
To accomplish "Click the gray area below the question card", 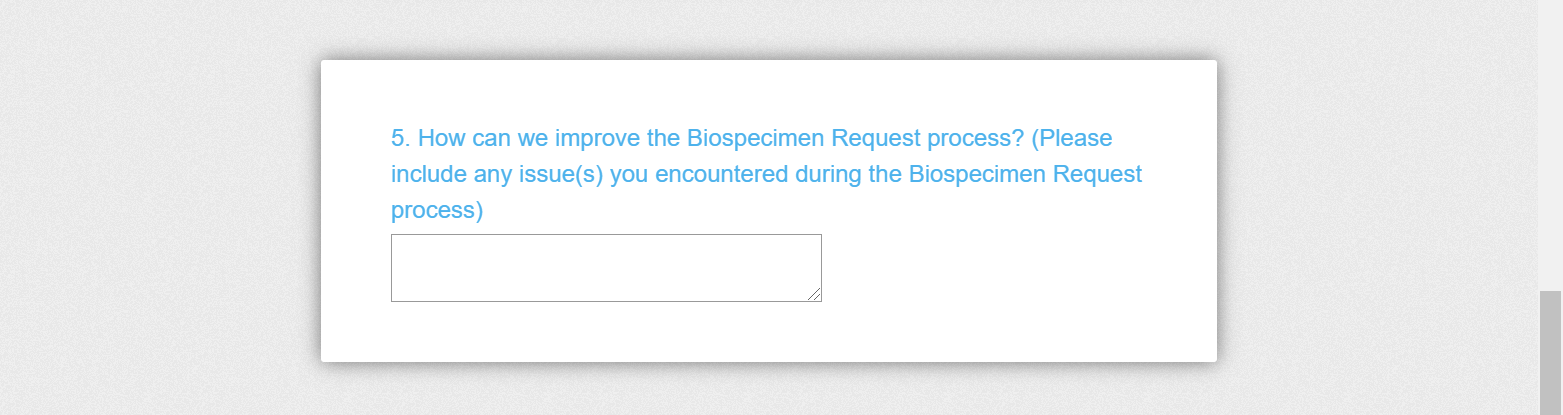I will pyautogui.click(x=768, y=390).
